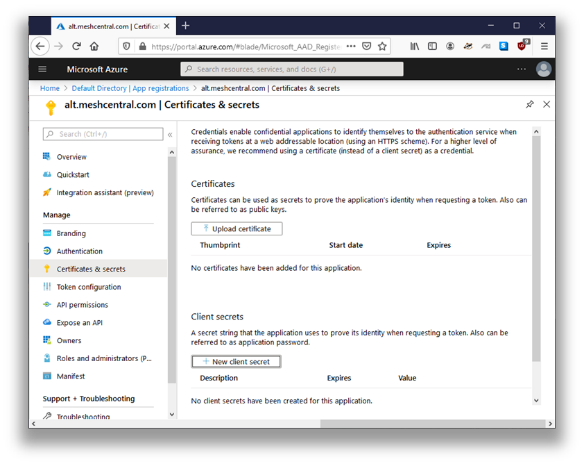
Task: Collapse the left navigation with the double chevron
Action: click(x=170, y=134)
